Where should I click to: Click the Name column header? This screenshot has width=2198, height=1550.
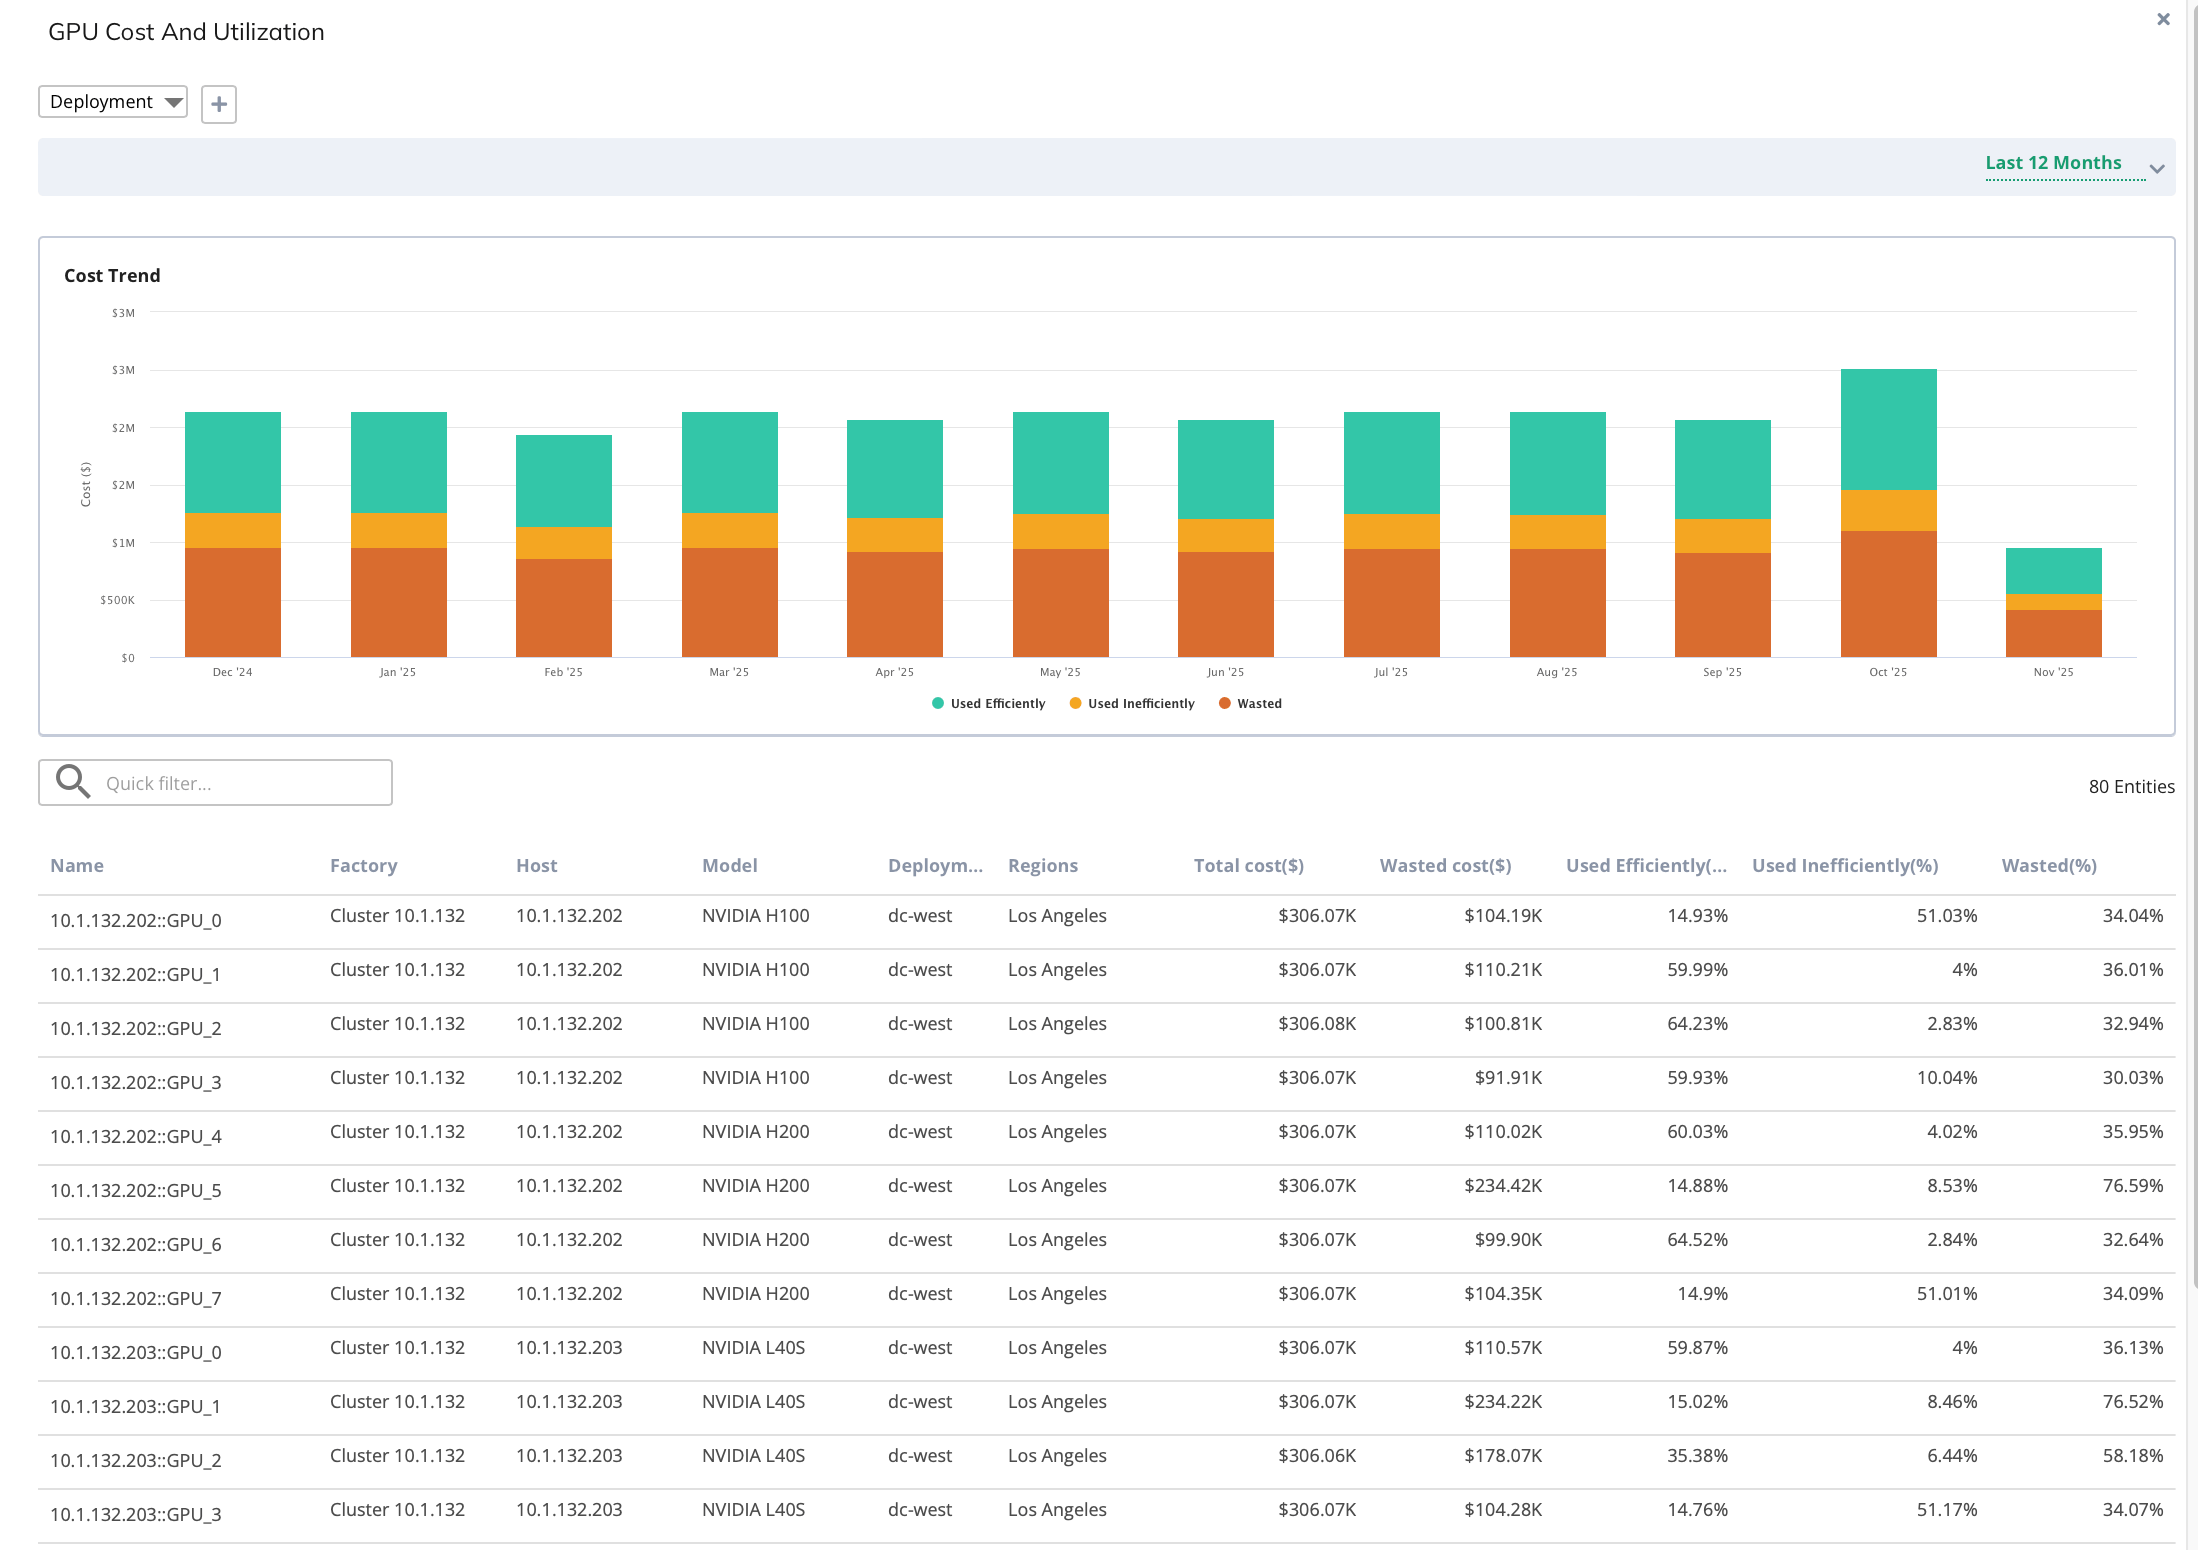pyautogui.click(x=77, y=866)
